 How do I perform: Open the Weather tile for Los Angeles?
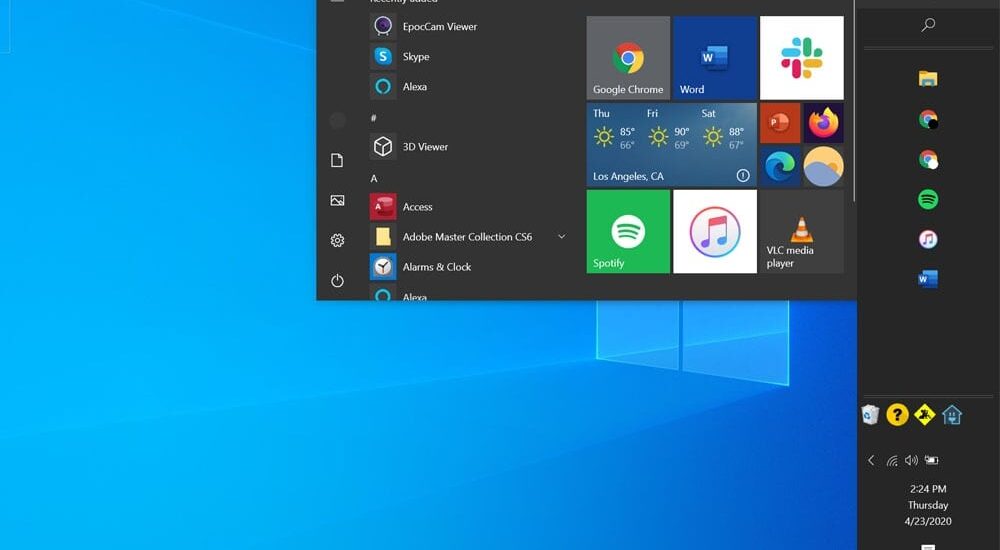point(672,145)
